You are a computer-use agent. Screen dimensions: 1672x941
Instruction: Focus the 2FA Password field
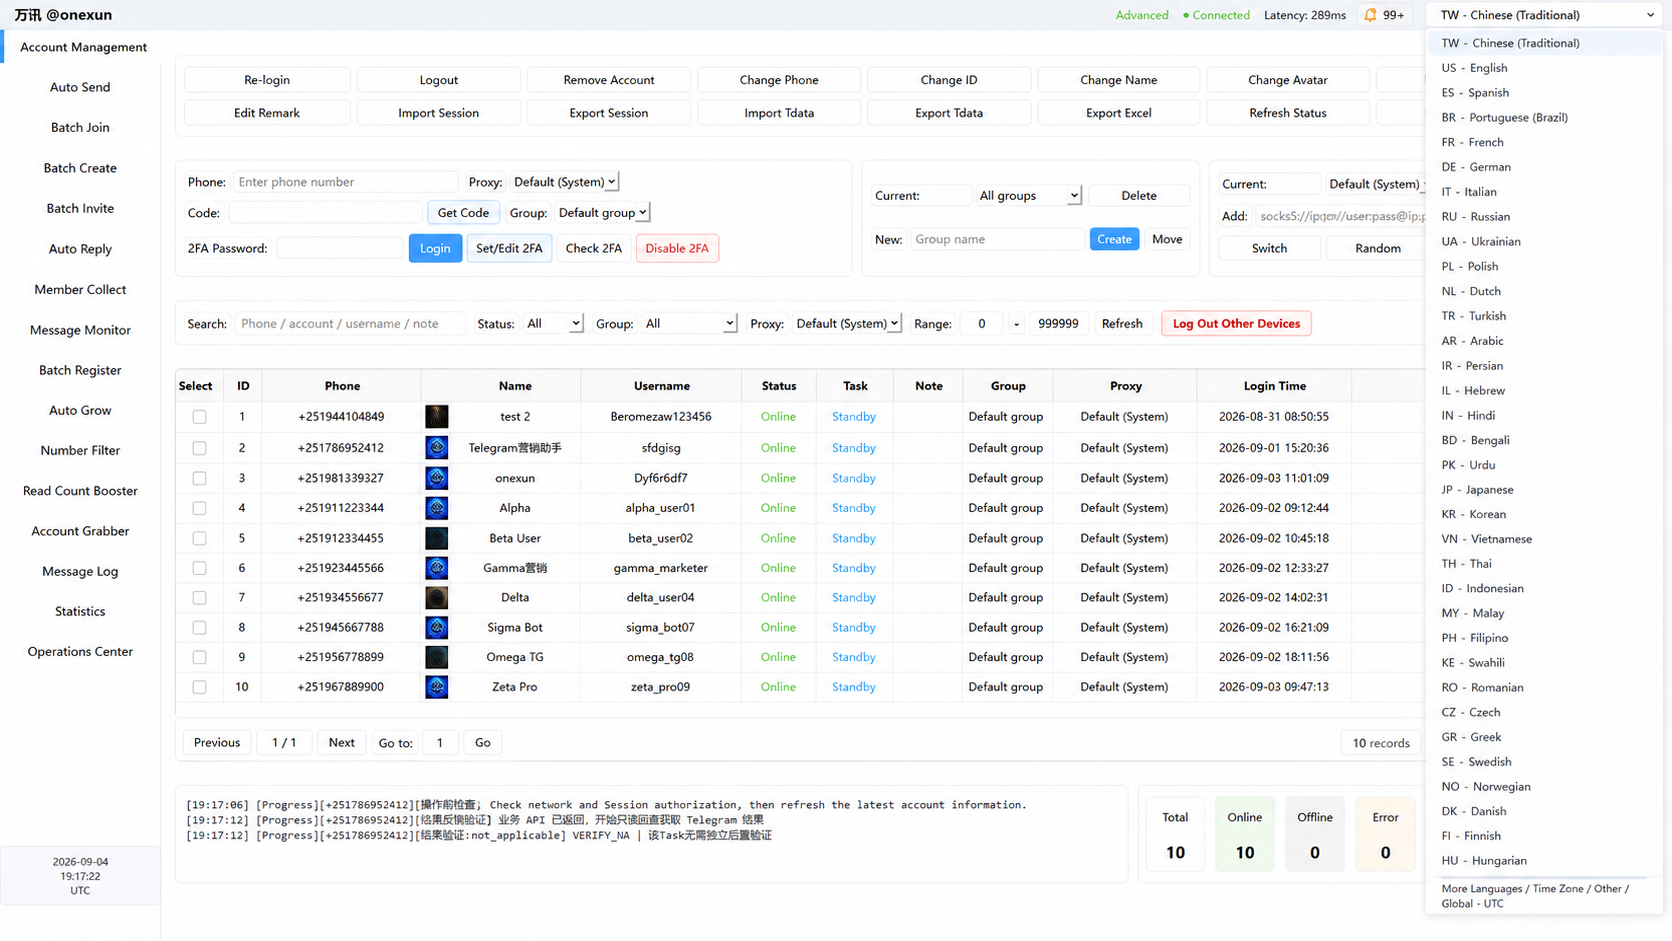click(x=340, y=248)
